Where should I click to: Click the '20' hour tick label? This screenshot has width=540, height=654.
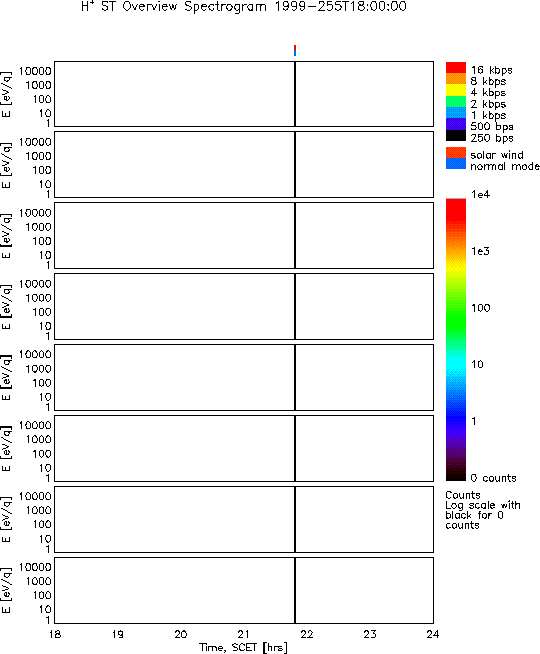point(181,634)
